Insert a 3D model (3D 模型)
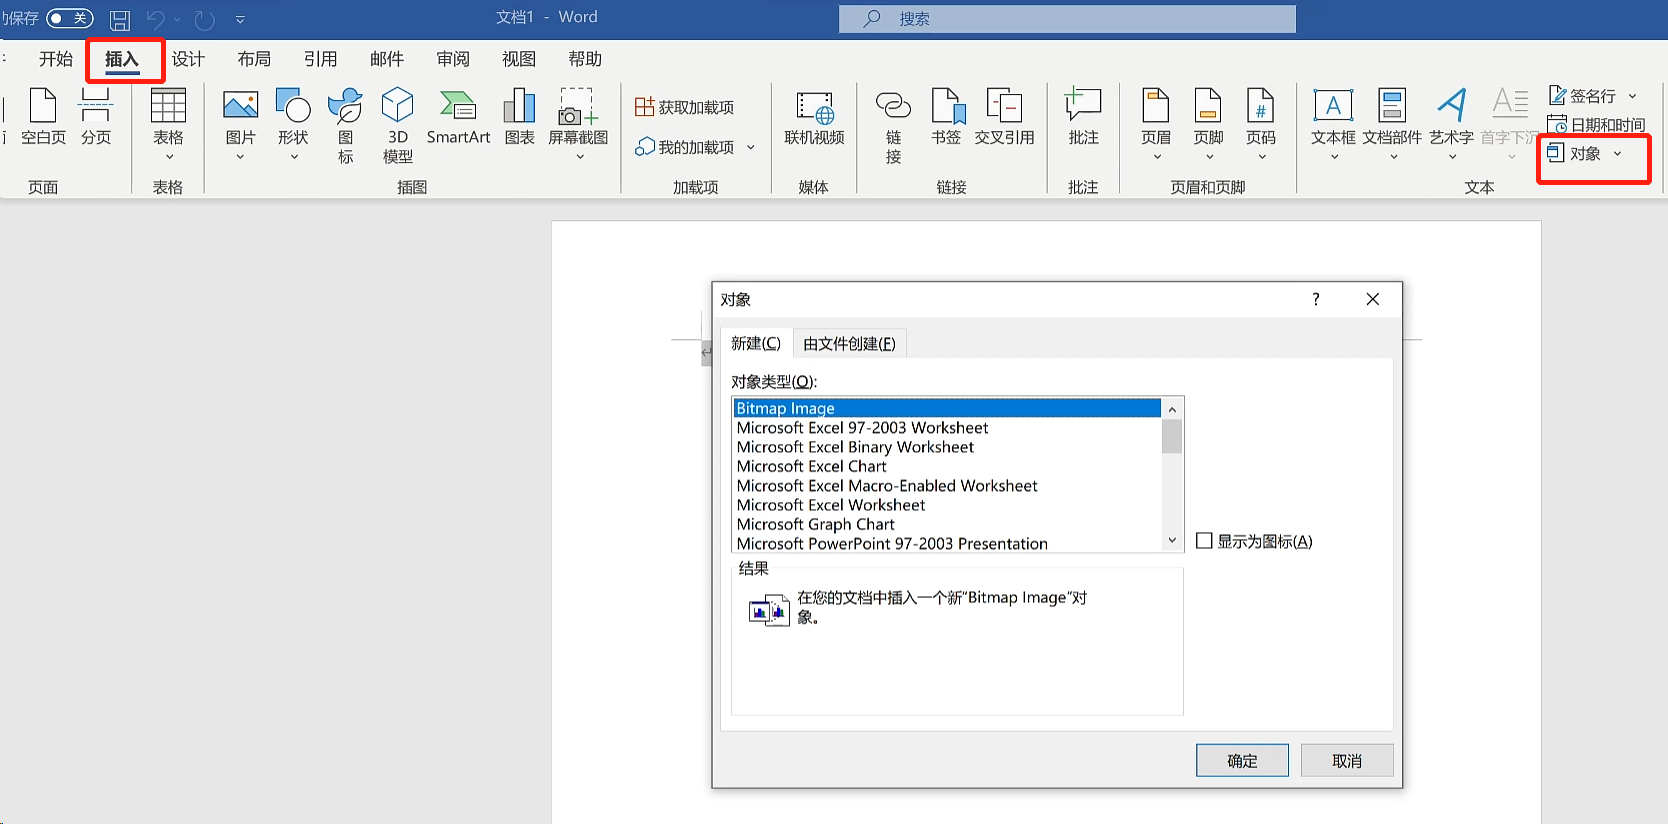This screenshot has width=1668, height=824. pos(398,125)
